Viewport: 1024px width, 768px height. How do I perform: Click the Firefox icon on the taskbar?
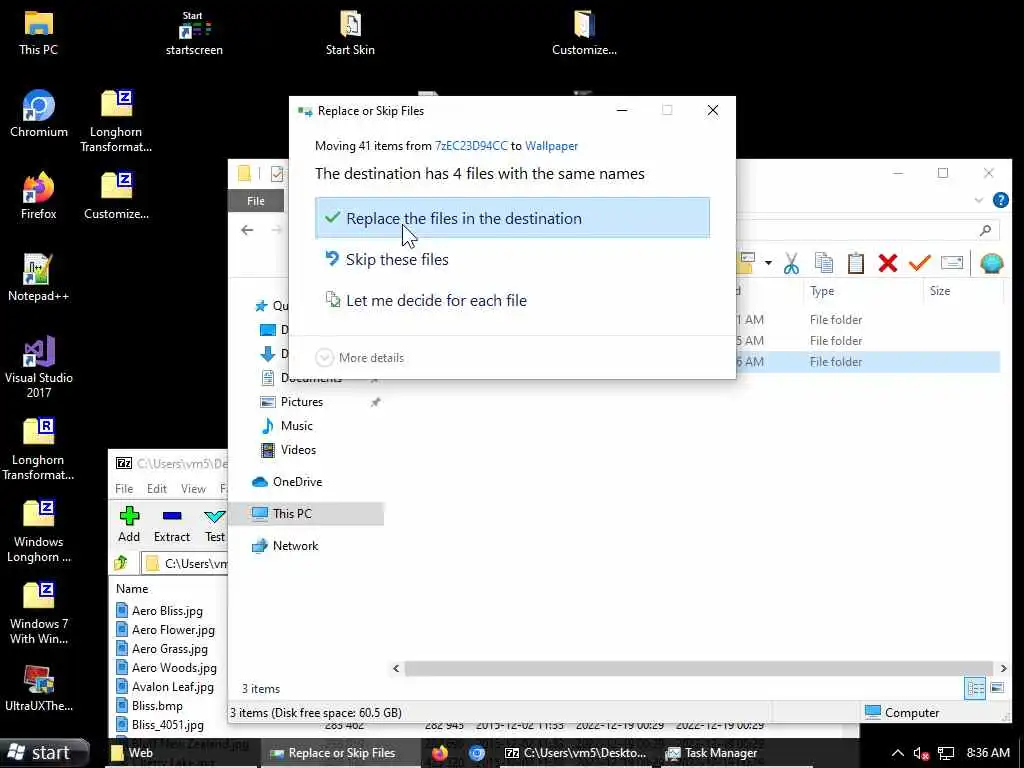point(440,753)
